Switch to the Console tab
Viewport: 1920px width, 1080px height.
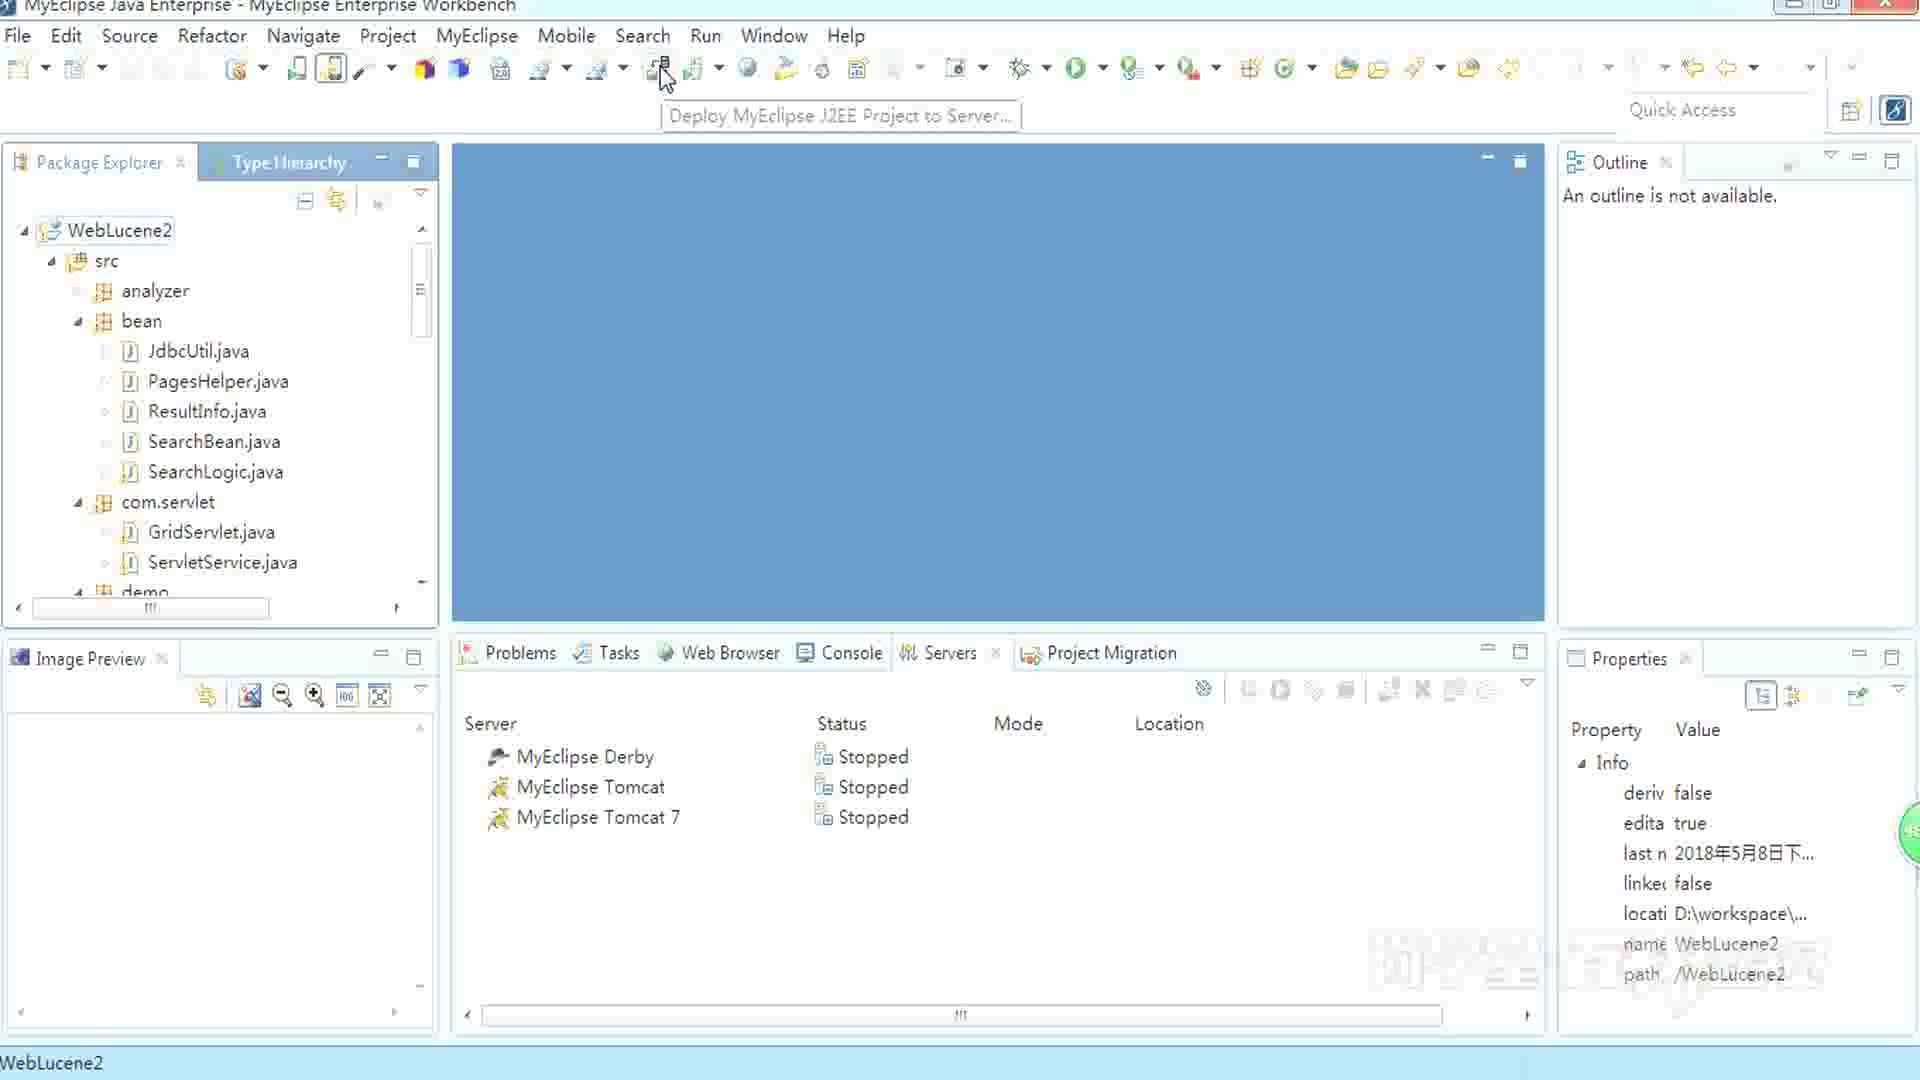pos(840,653)
